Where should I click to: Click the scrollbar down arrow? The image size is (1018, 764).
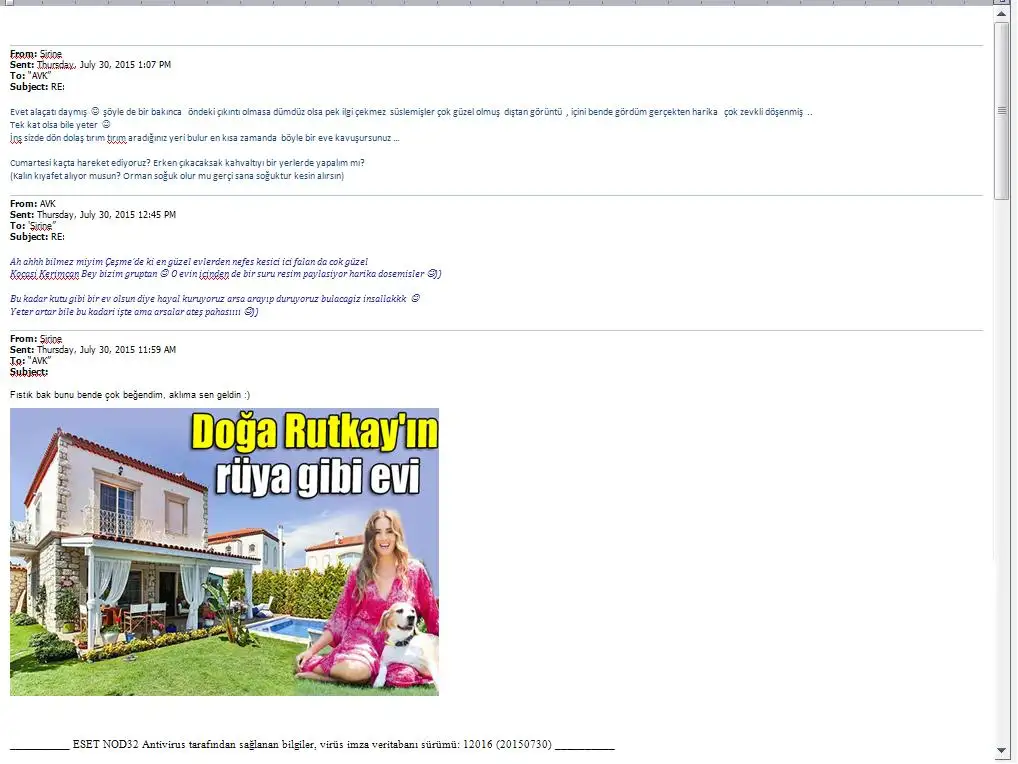coord(1002,750)
